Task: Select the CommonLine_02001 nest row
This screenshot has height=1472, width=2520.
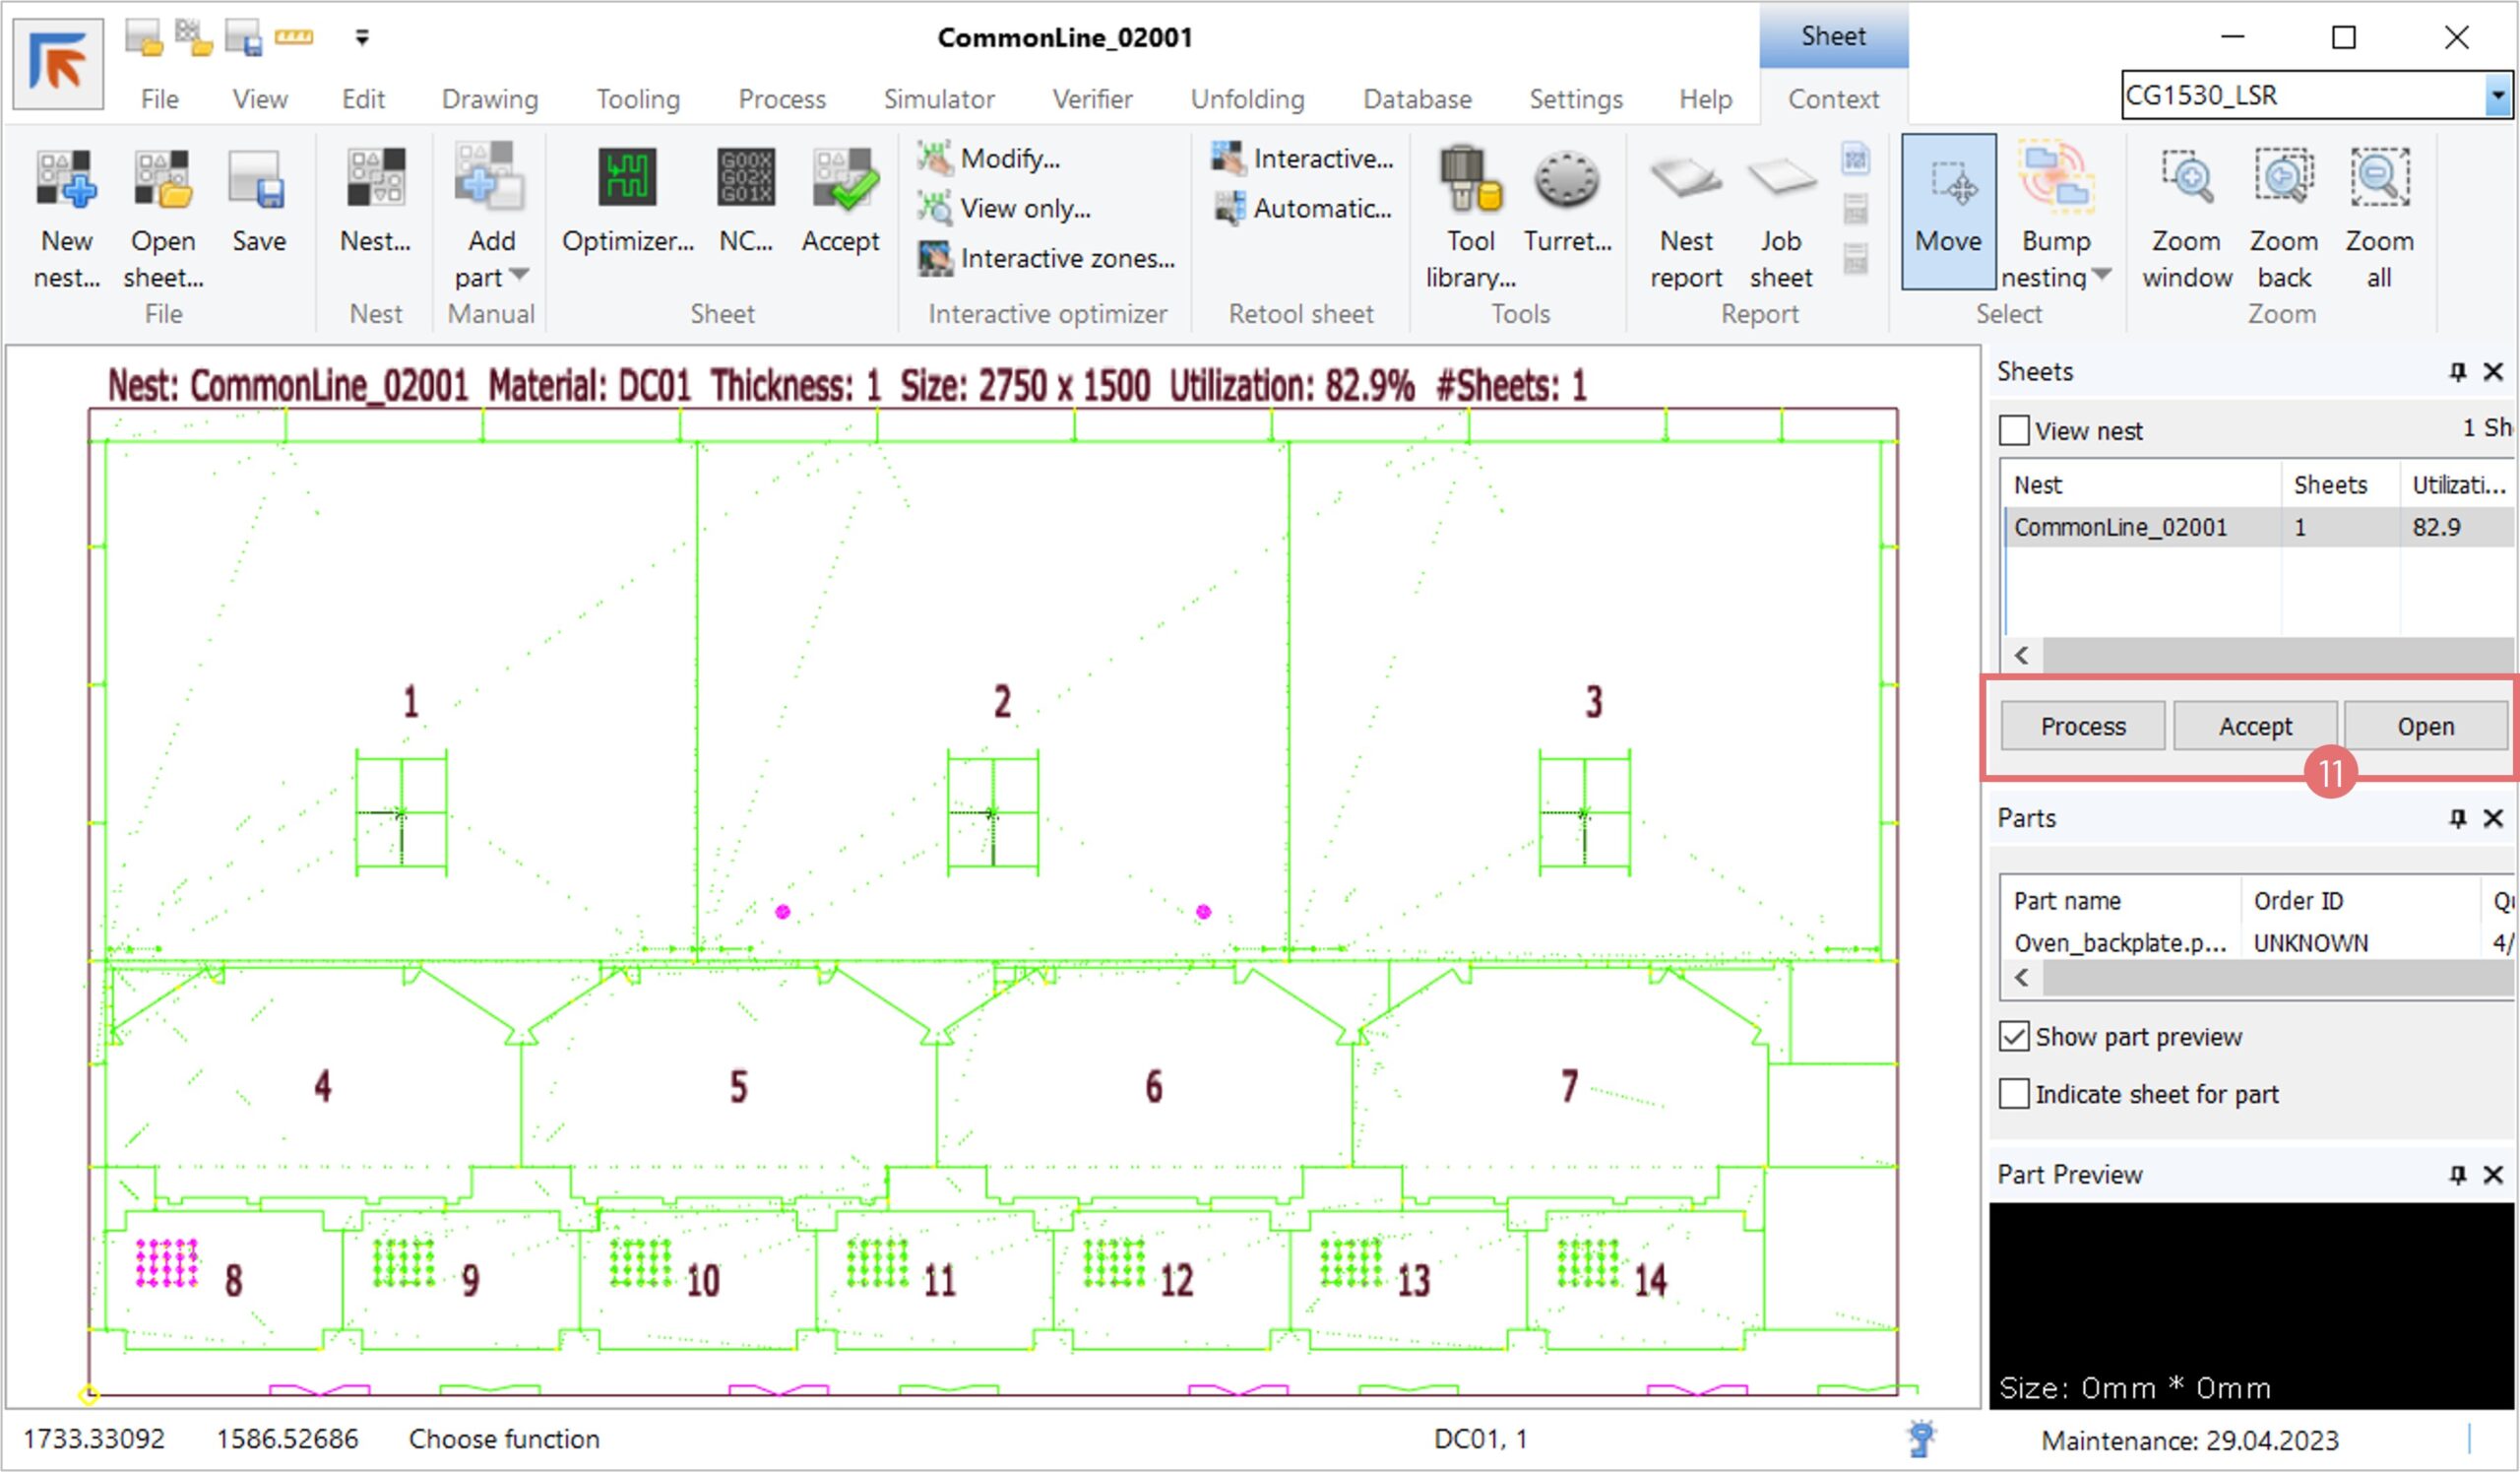Action: [2120, 528]
